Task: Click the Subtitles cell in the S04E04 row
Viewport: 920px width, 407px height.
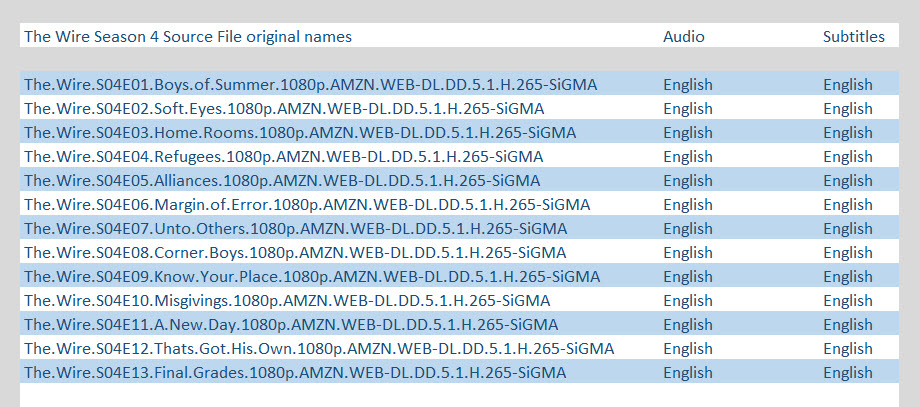Action: 848,157
